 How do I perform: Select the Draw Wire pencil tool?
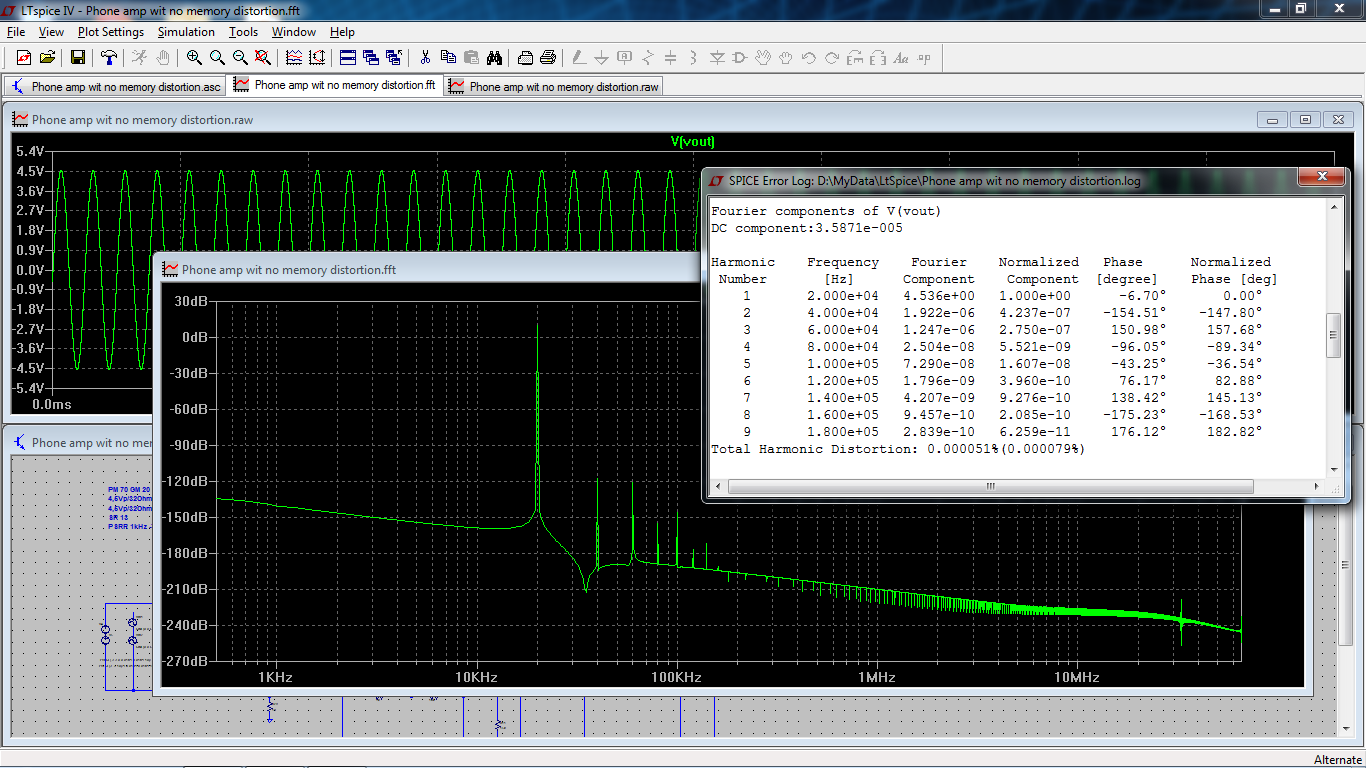(579, 57)
